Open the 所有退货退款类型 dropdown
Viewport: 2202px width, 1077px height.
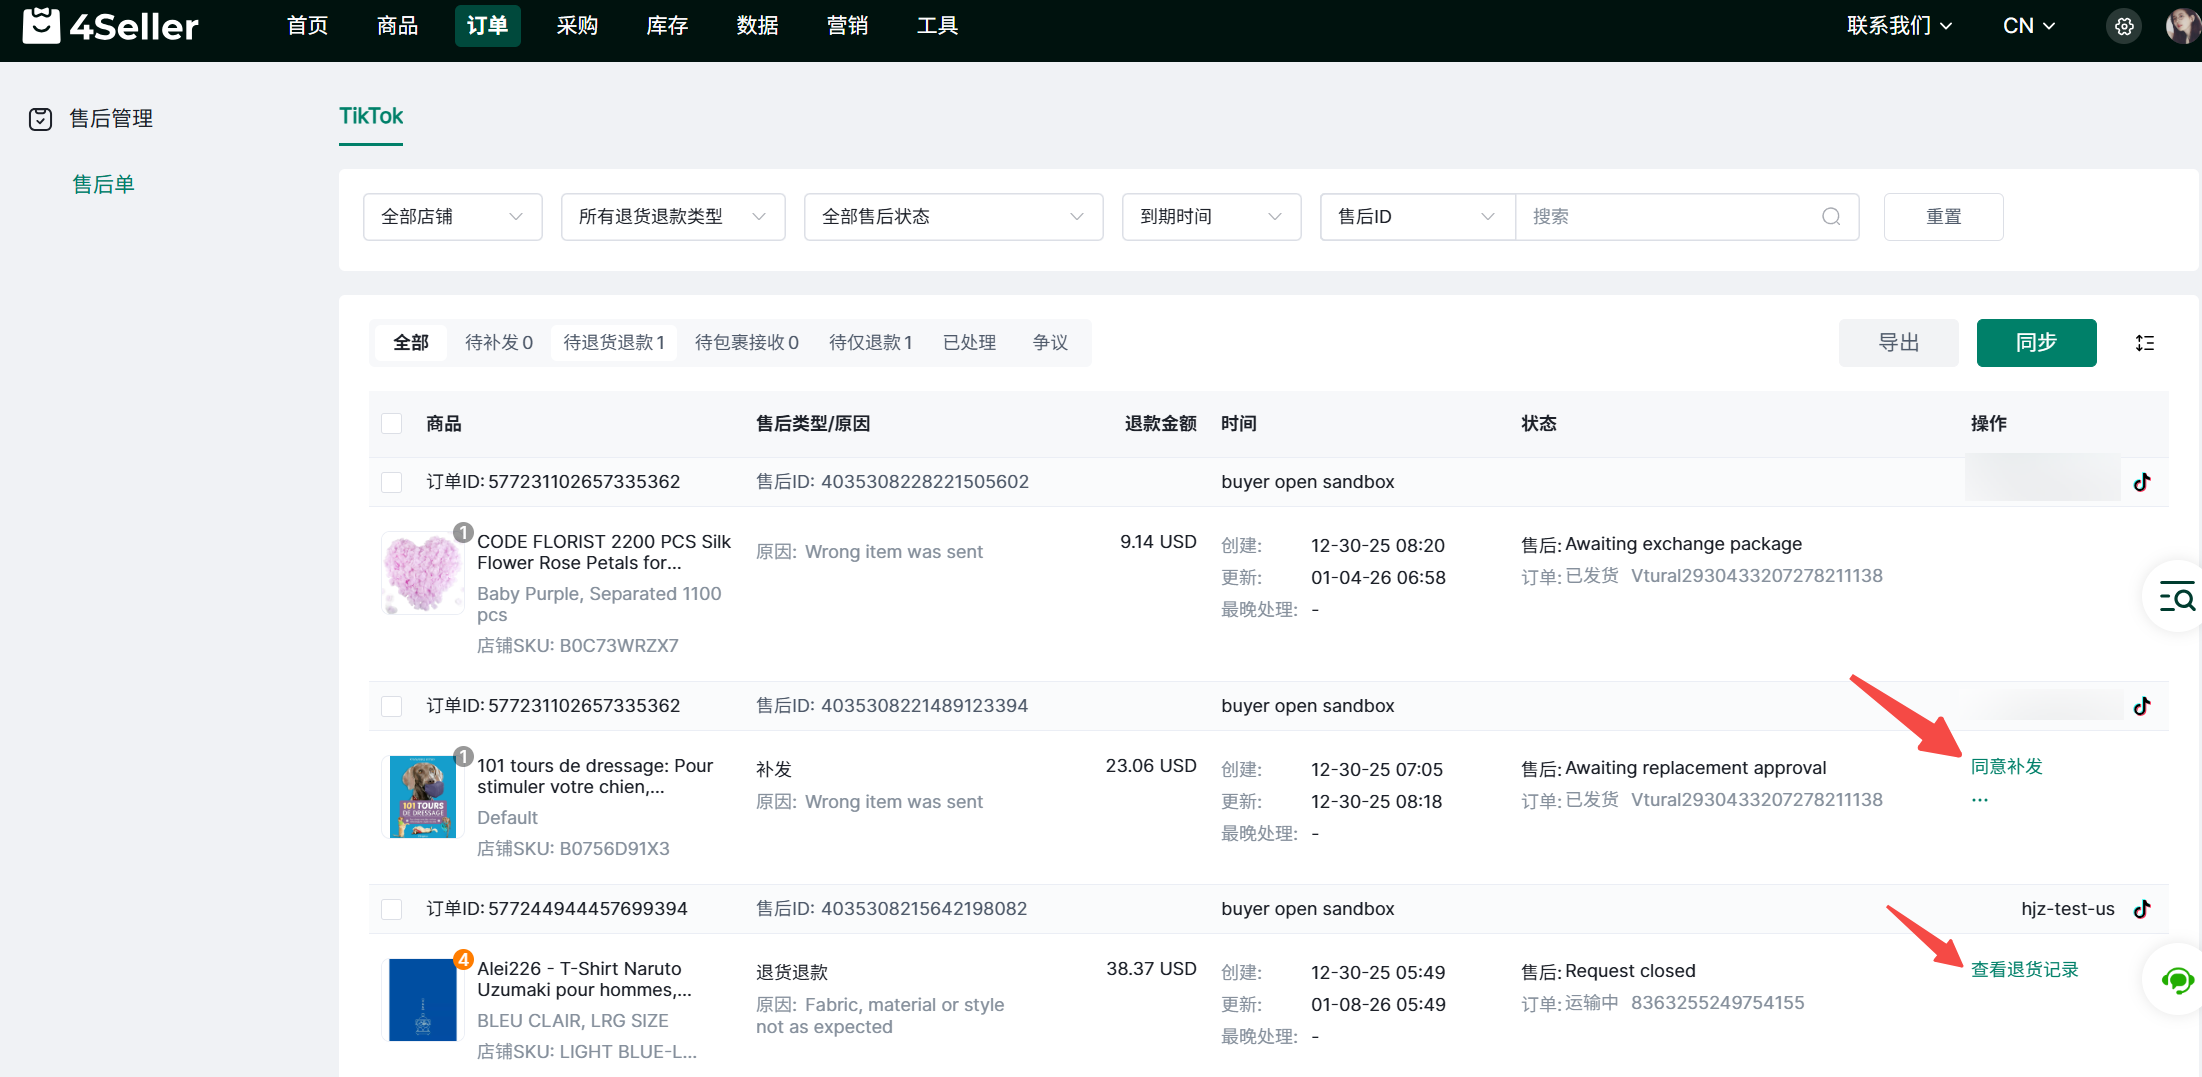672,217
